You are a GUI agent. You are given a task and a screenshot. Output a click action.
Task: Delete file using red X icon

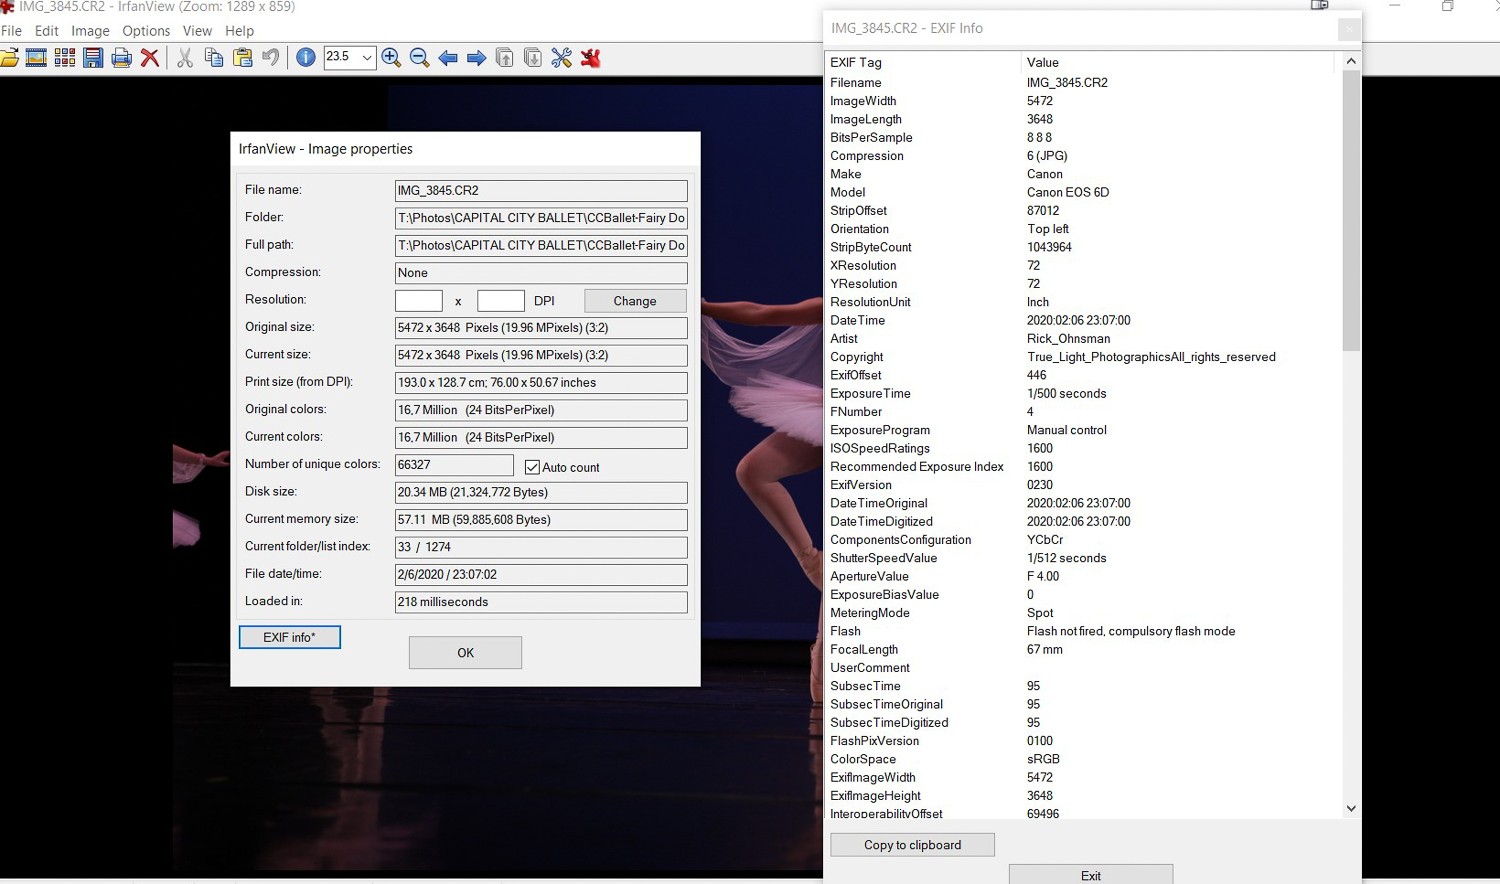(x=150, y=58)
